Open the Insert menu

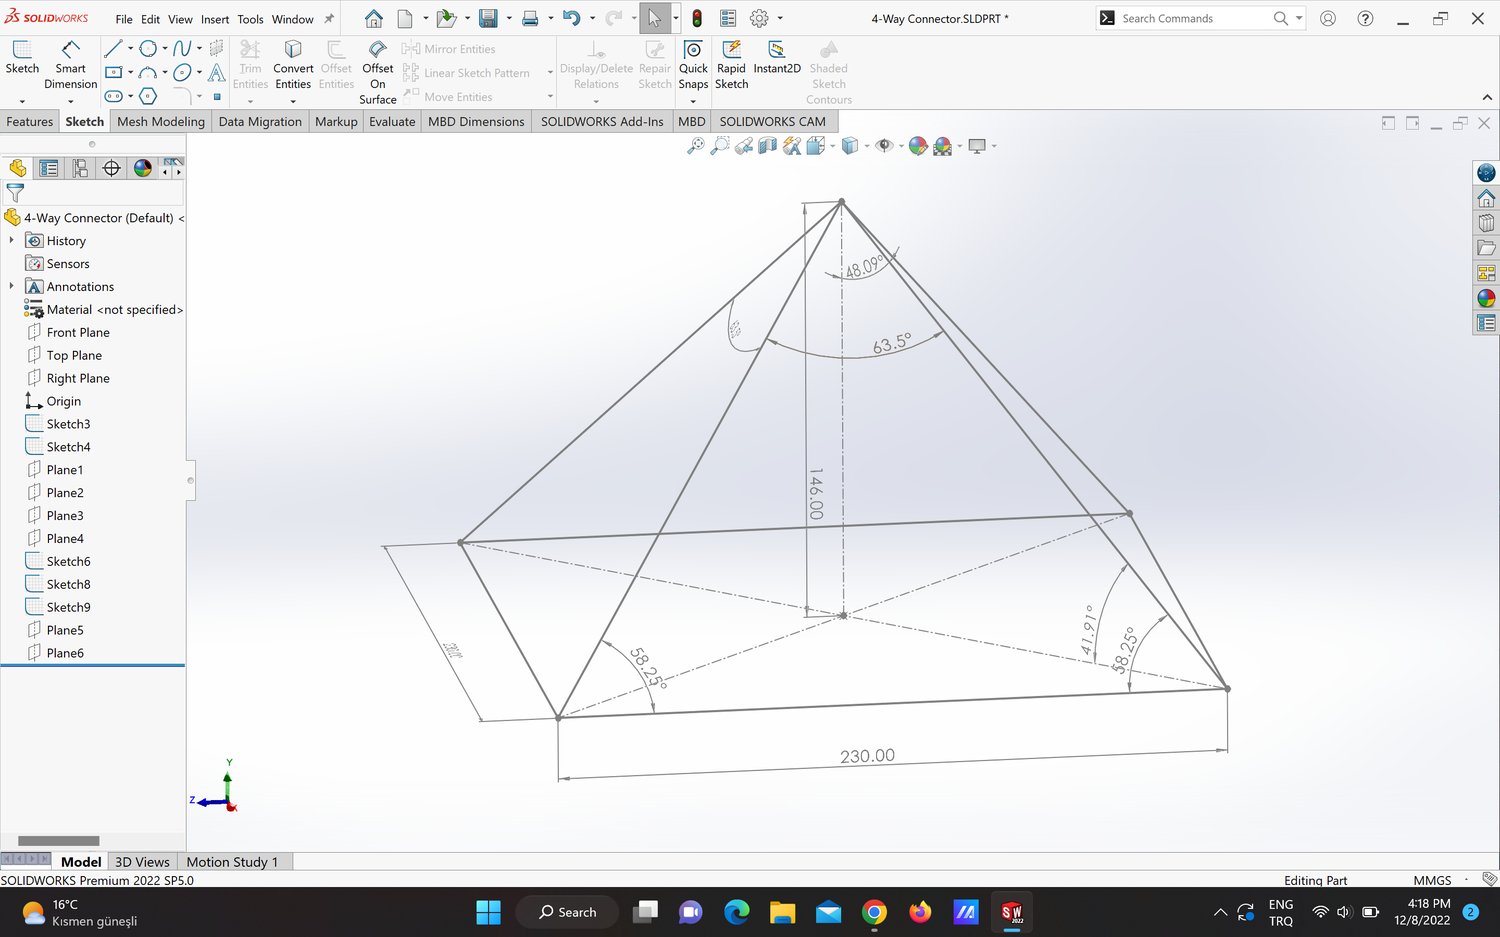215,19
